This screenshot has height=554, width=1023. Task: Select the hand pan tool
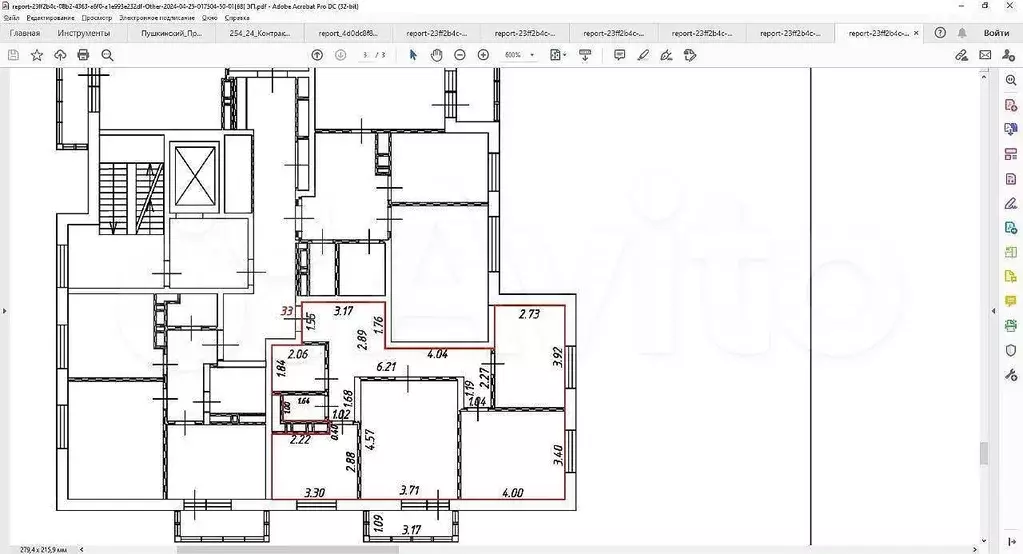pyautogui.click(x=436, y=55)
